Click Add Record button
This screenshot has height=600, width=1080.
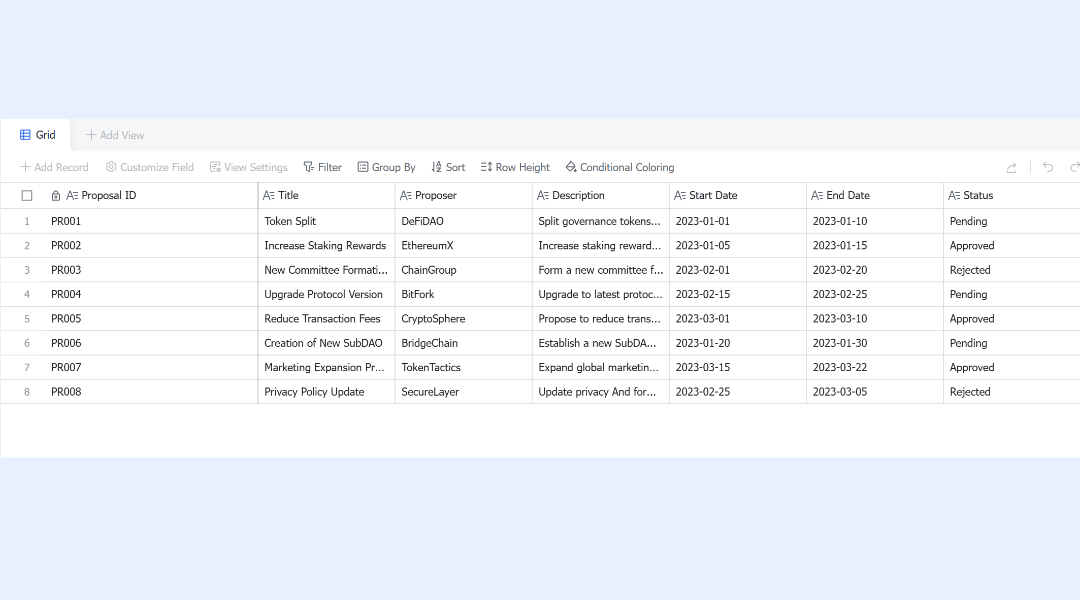[x=54, y=167]
